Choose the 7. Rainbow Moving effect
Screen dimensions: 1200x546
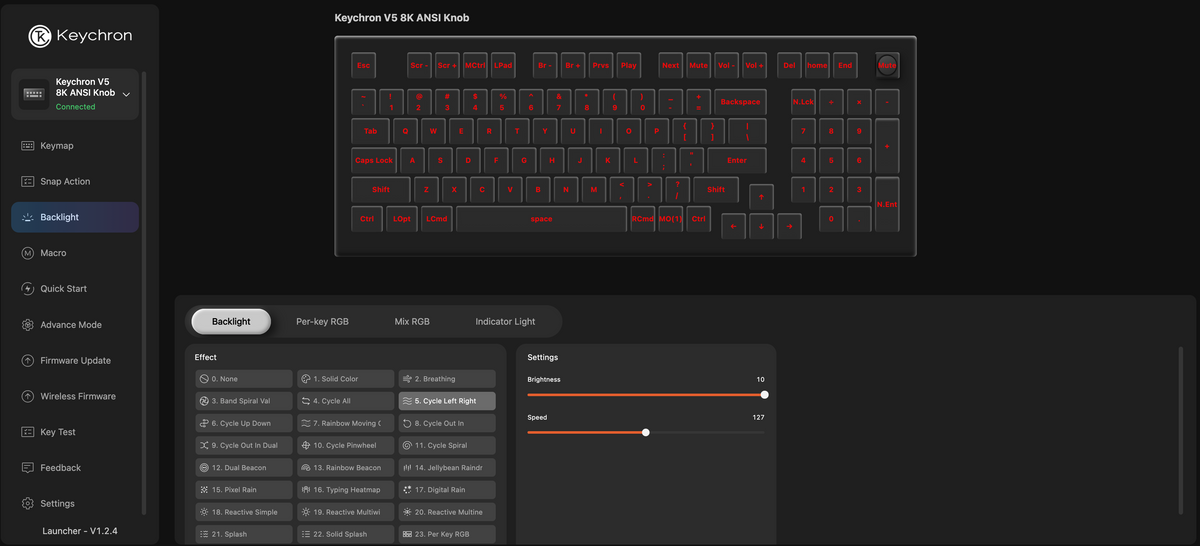click(346, 423)
